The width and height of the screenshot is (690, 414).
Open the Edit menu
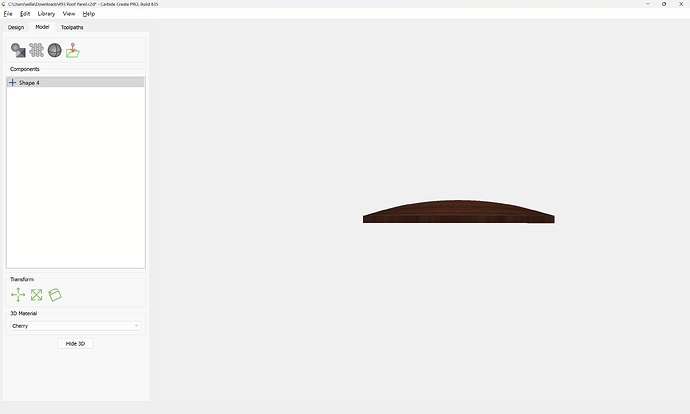click(x=25, y=14)
